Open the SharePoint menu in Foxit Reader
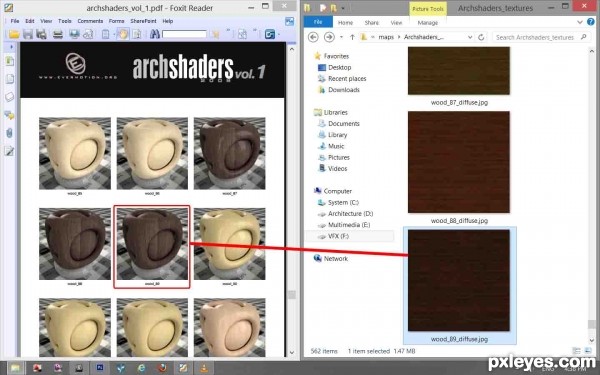Image resolution: width=600 pixels, height=375 pixels. tap(143, 21)
